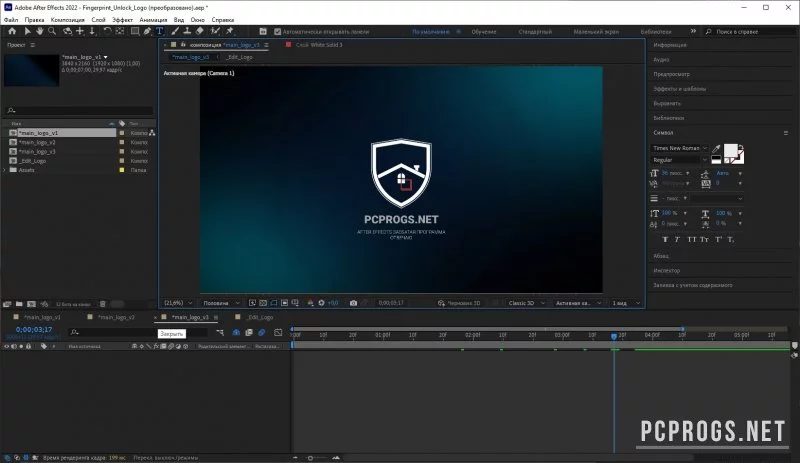Toggle the Faux Bold button
Viewport: 800px width, 463px height.
[665, 239]
